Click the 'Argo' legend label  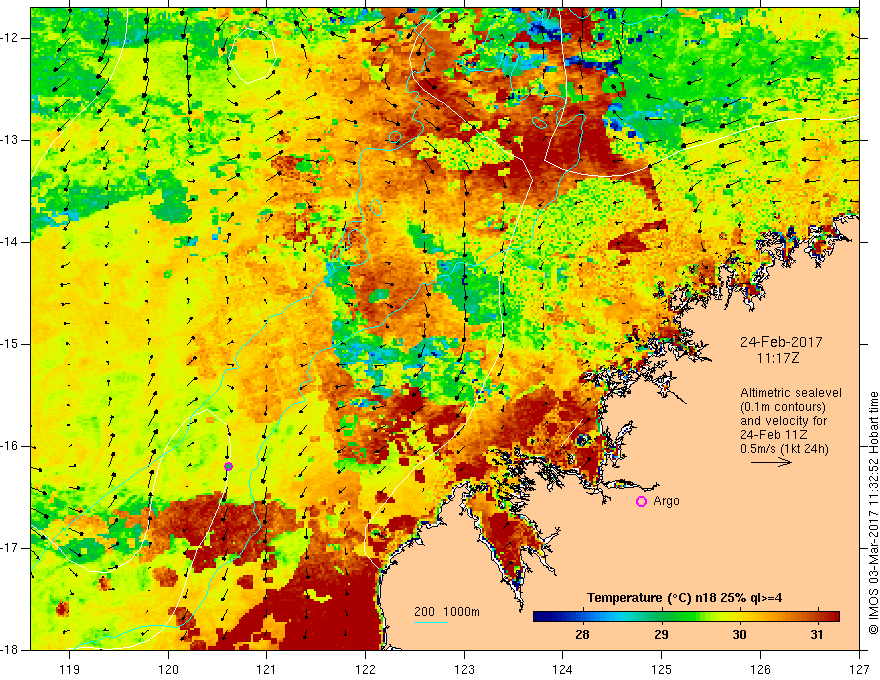[667, 501]
